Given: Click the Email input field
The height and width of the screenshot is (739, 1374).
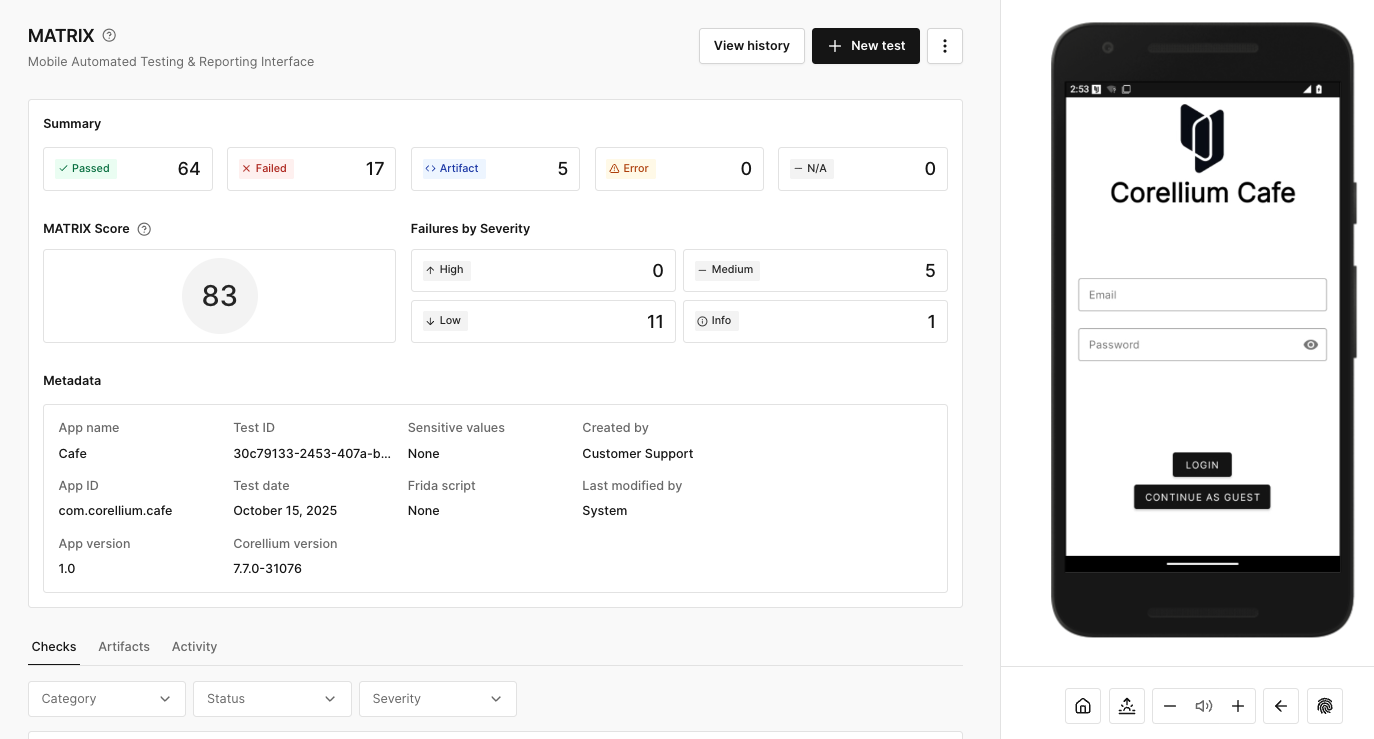Looking at the screenshot, I should [x=1201, y=295].
